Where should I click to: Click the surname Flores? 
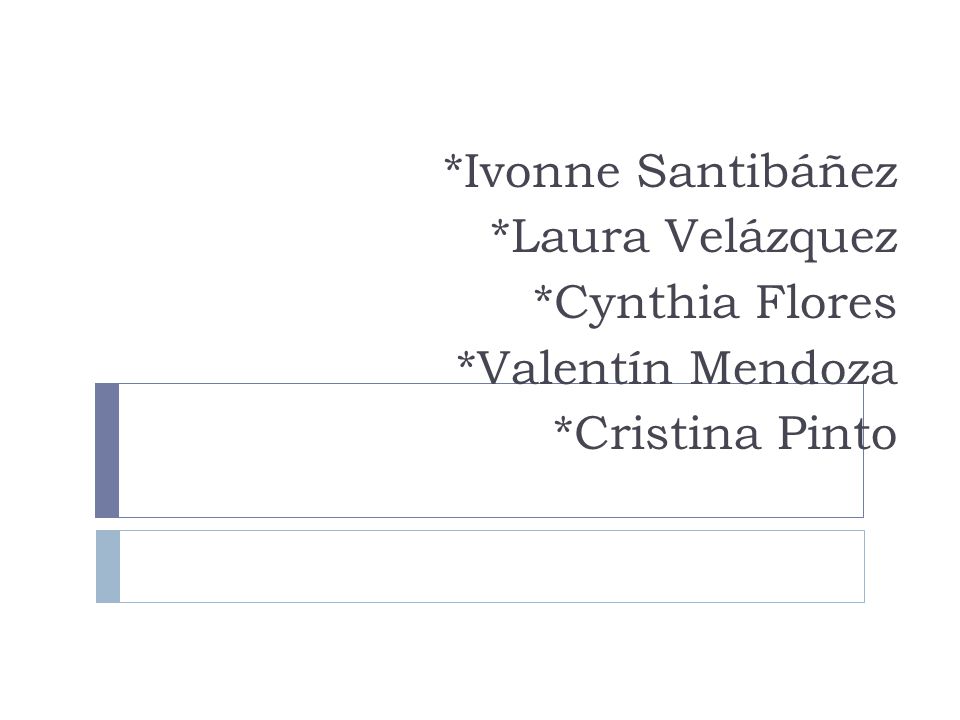826,302
